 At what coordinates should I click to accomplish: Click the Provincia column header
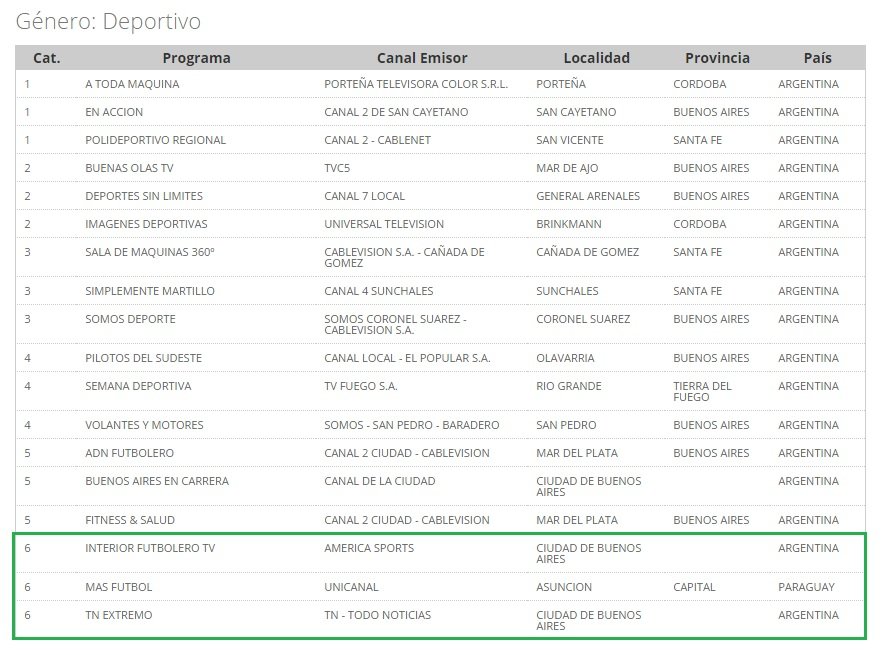(x=717, y=58)
